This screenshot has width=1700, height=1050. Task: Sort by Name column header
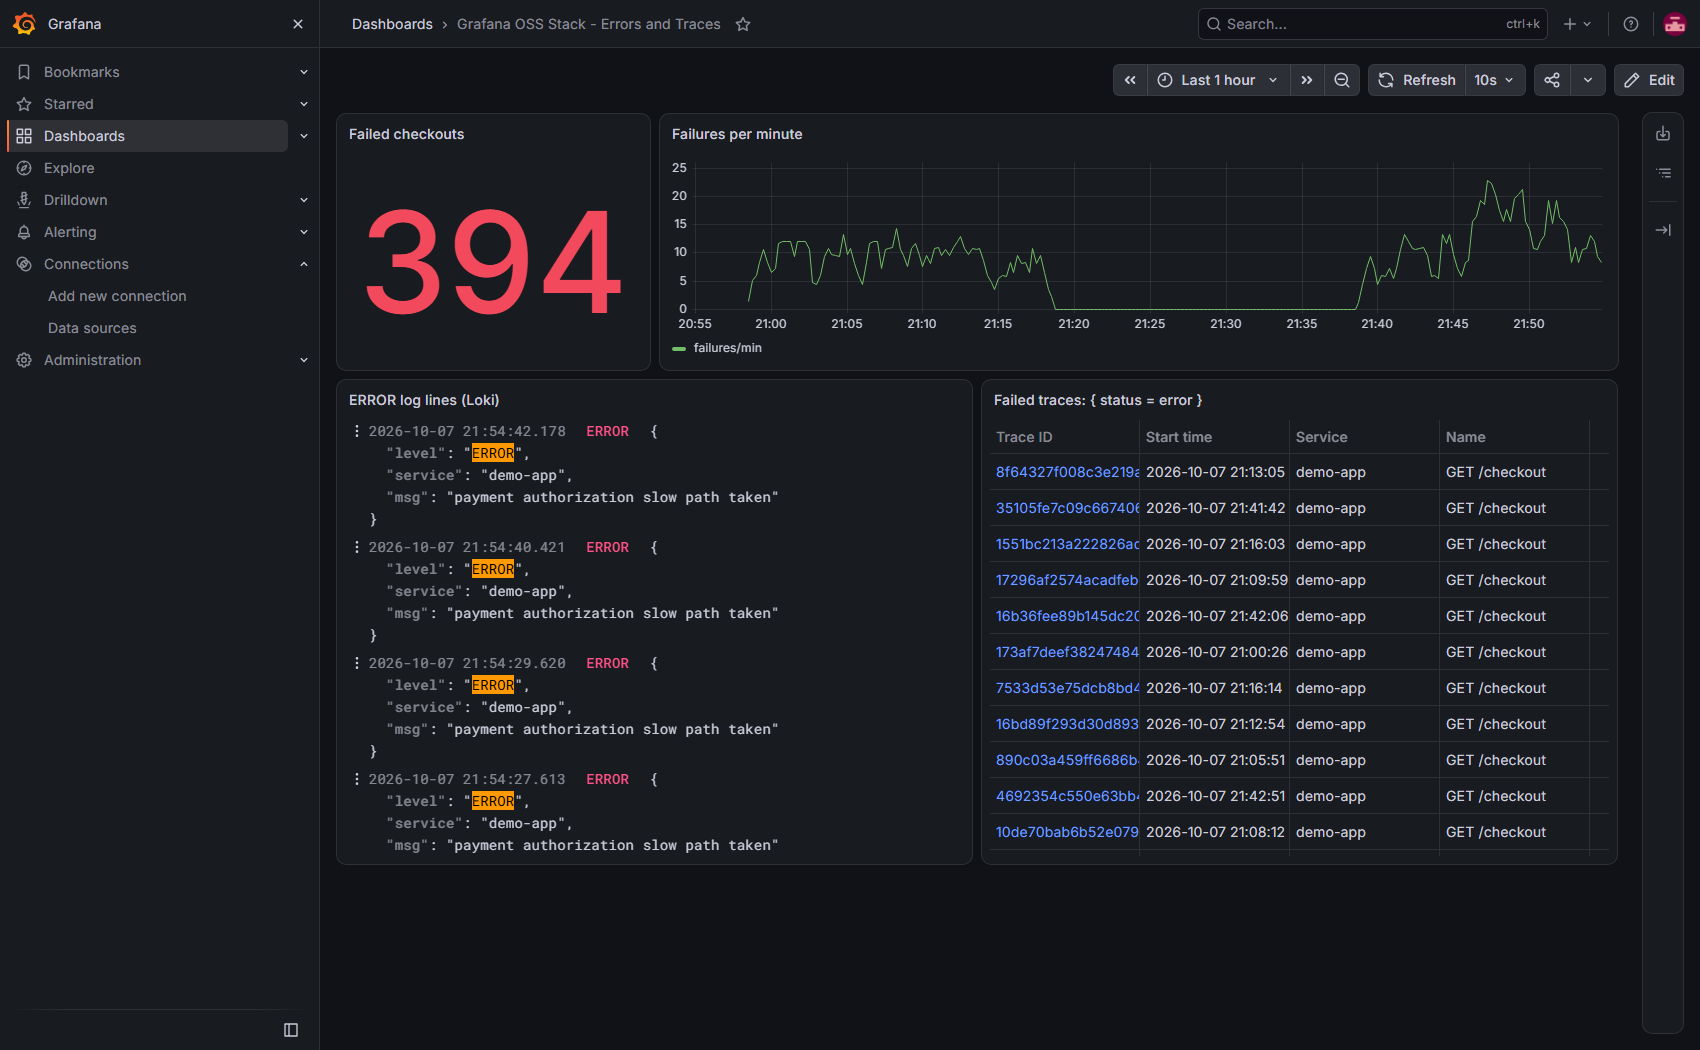point(1465,437)
